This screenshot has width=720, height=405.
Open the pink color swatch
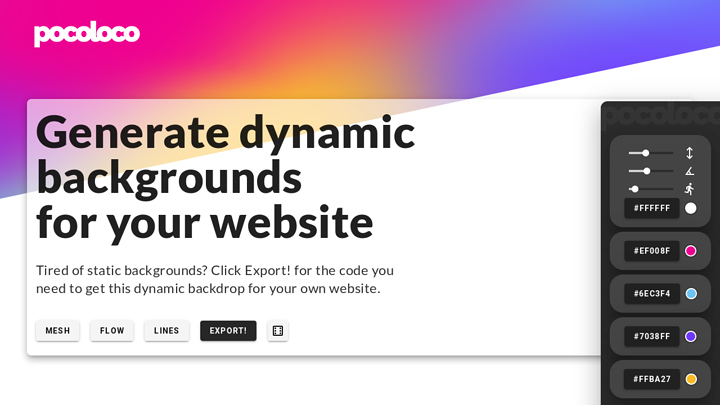(x=690, y=250)
